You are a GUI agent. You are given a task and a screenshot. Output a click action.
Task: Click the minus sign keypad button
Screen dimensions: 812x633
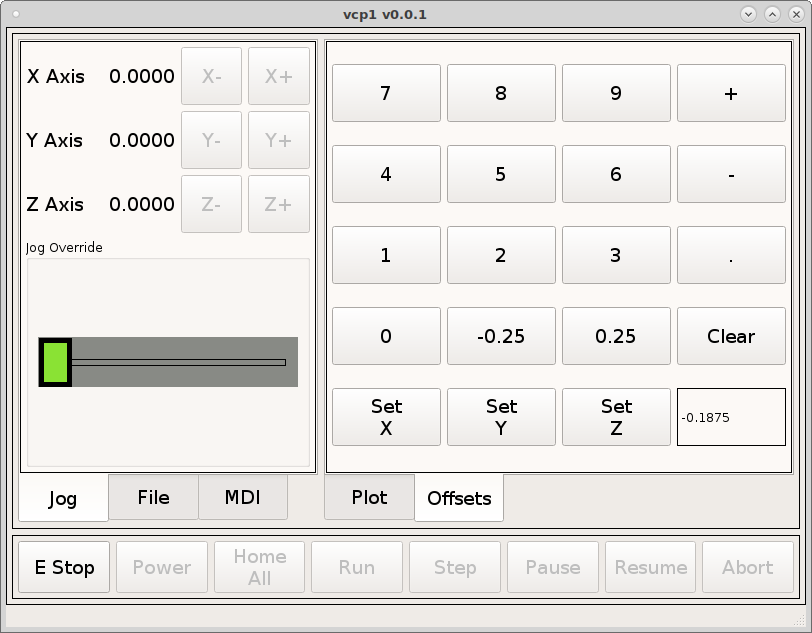(x=731, y=174)
